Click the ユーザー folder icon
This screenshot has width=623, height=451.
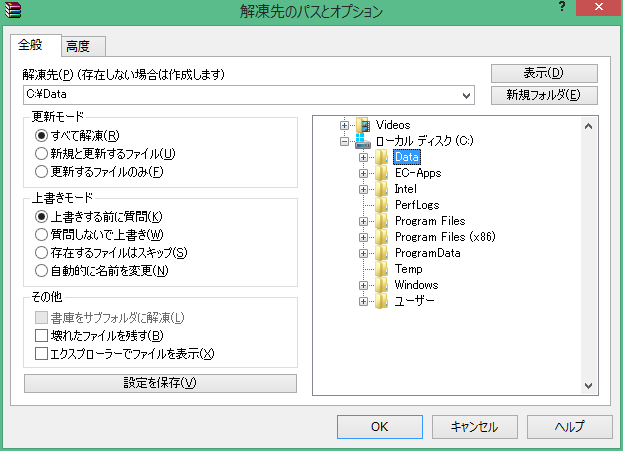(382, 301)
